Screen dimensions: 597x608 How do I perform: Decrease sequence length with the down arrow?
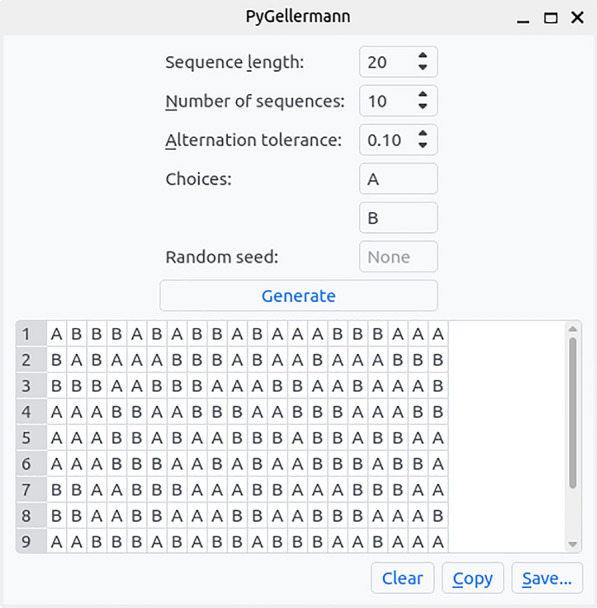coord(423,67)
